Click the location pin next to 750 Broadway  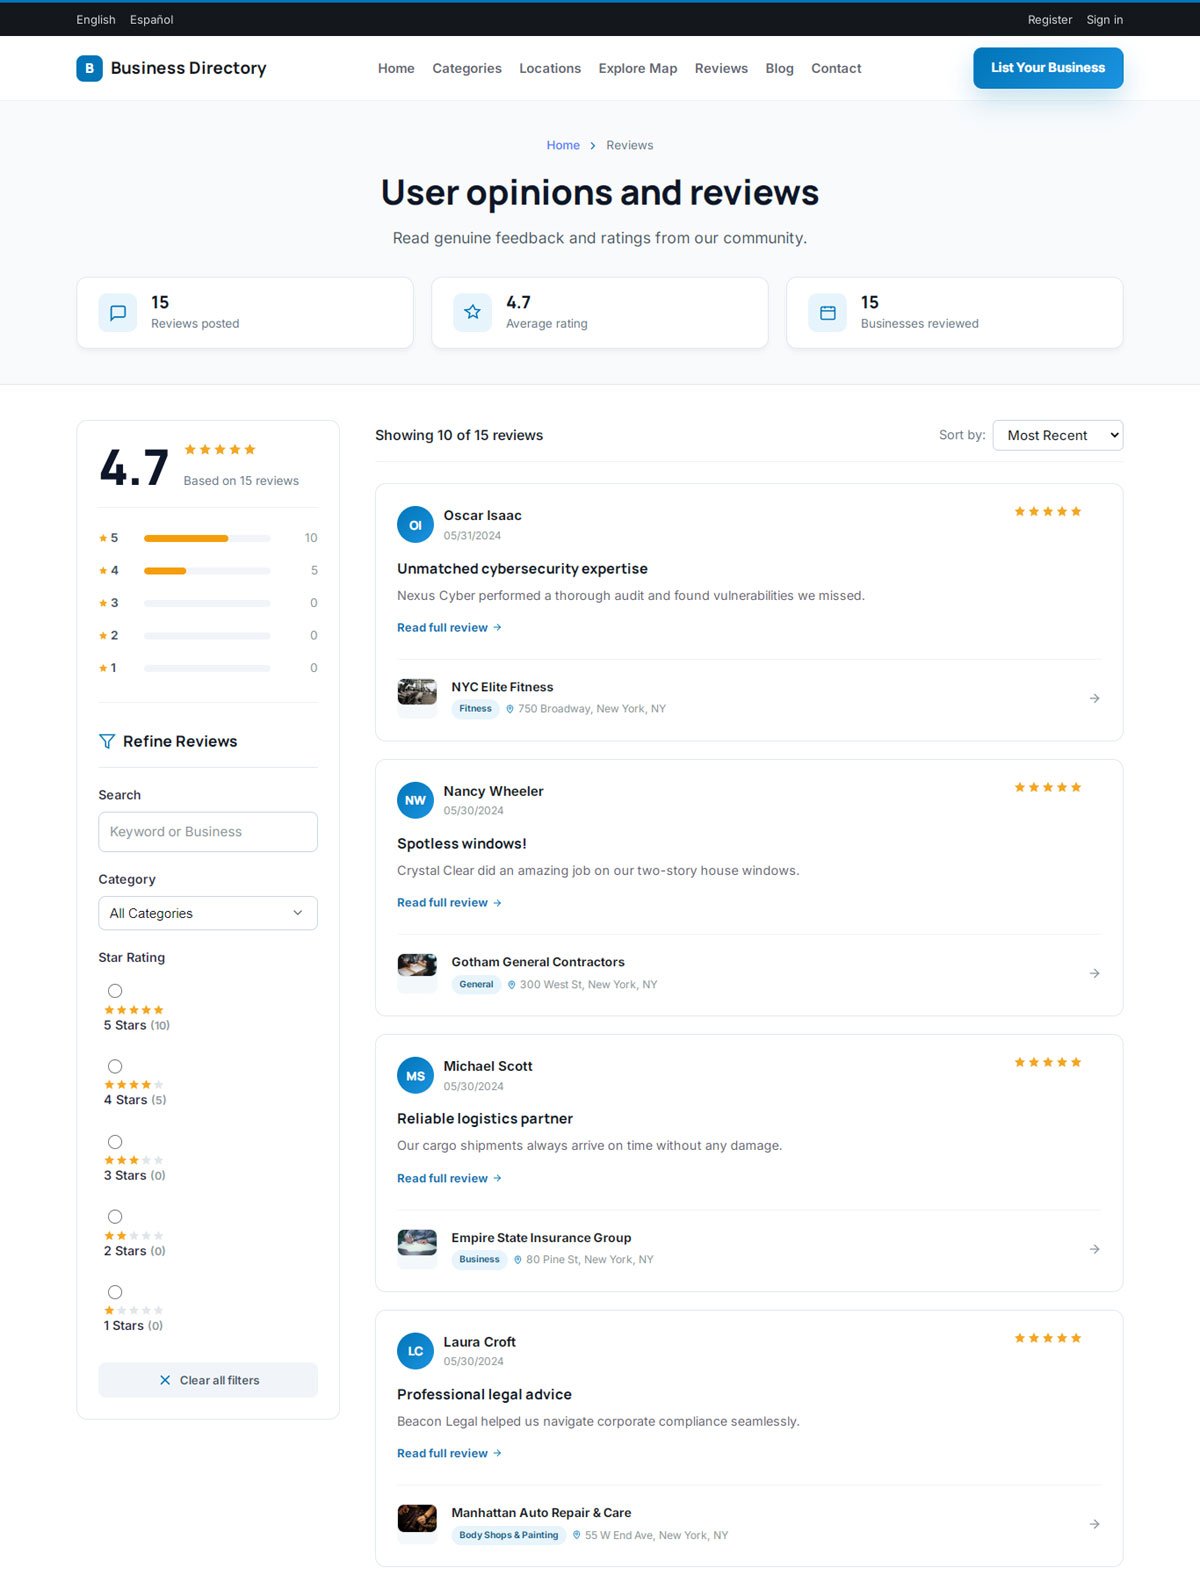(510, 709)
